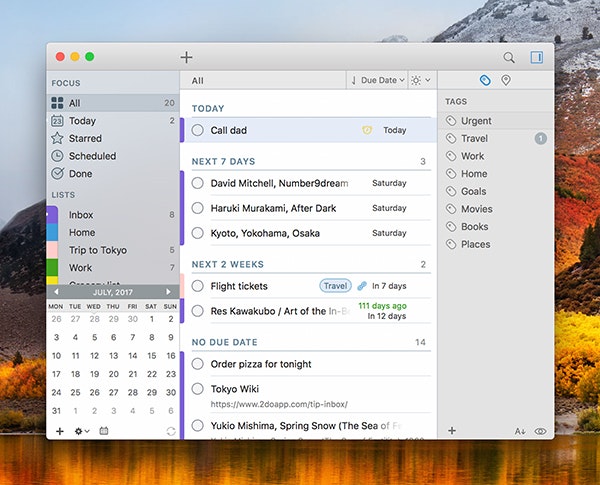Click the green Work color tab

click(x=52, y=268)
